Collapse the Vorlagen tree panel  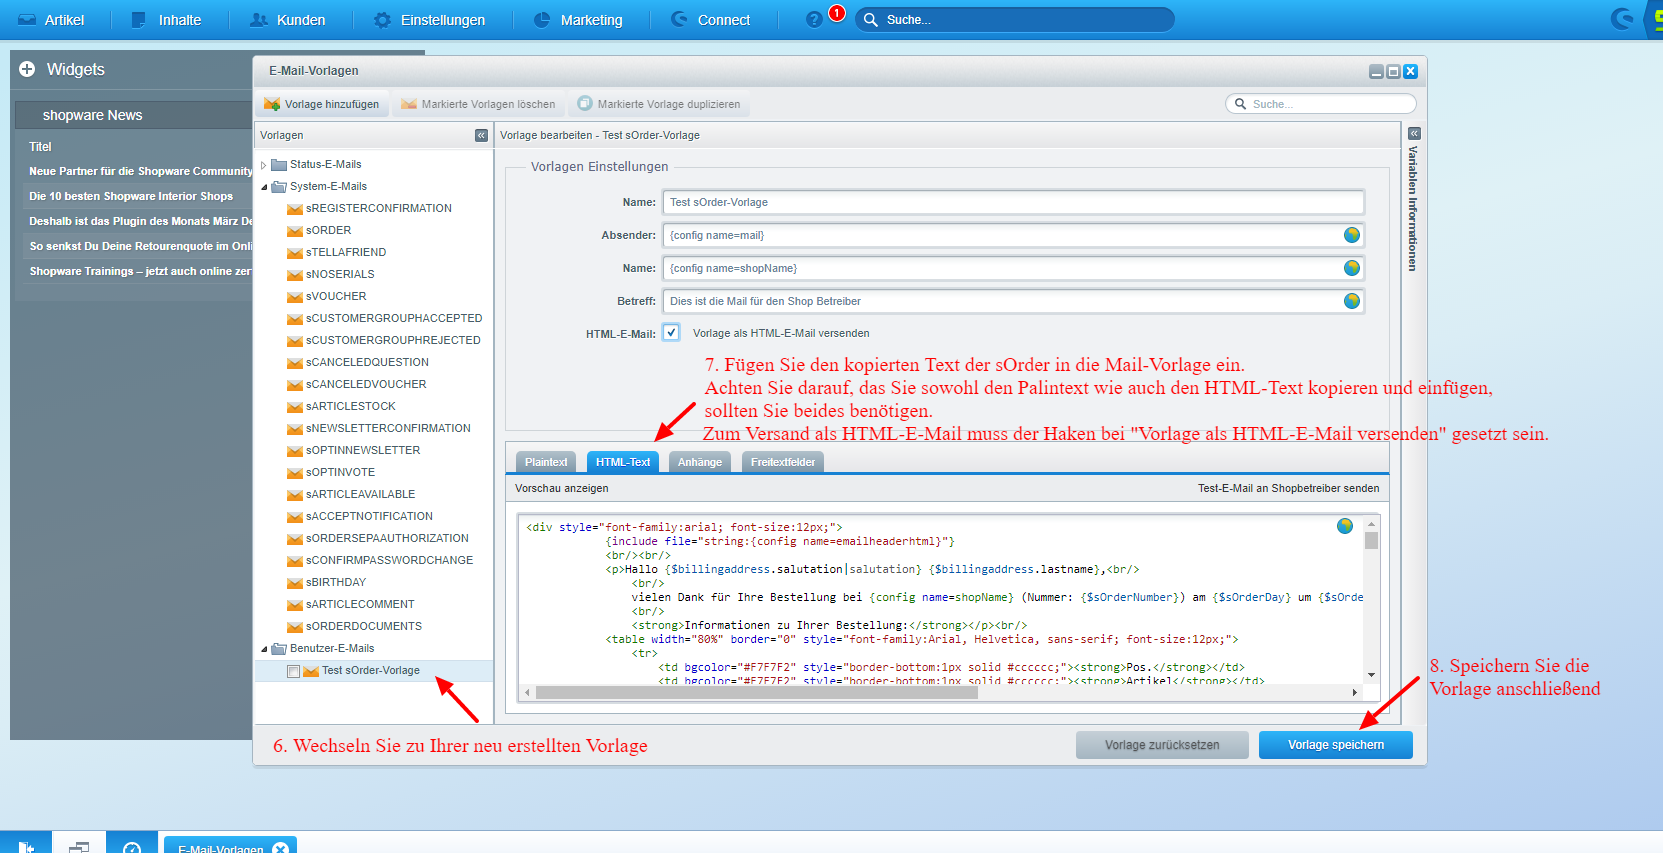pos(481,135)
